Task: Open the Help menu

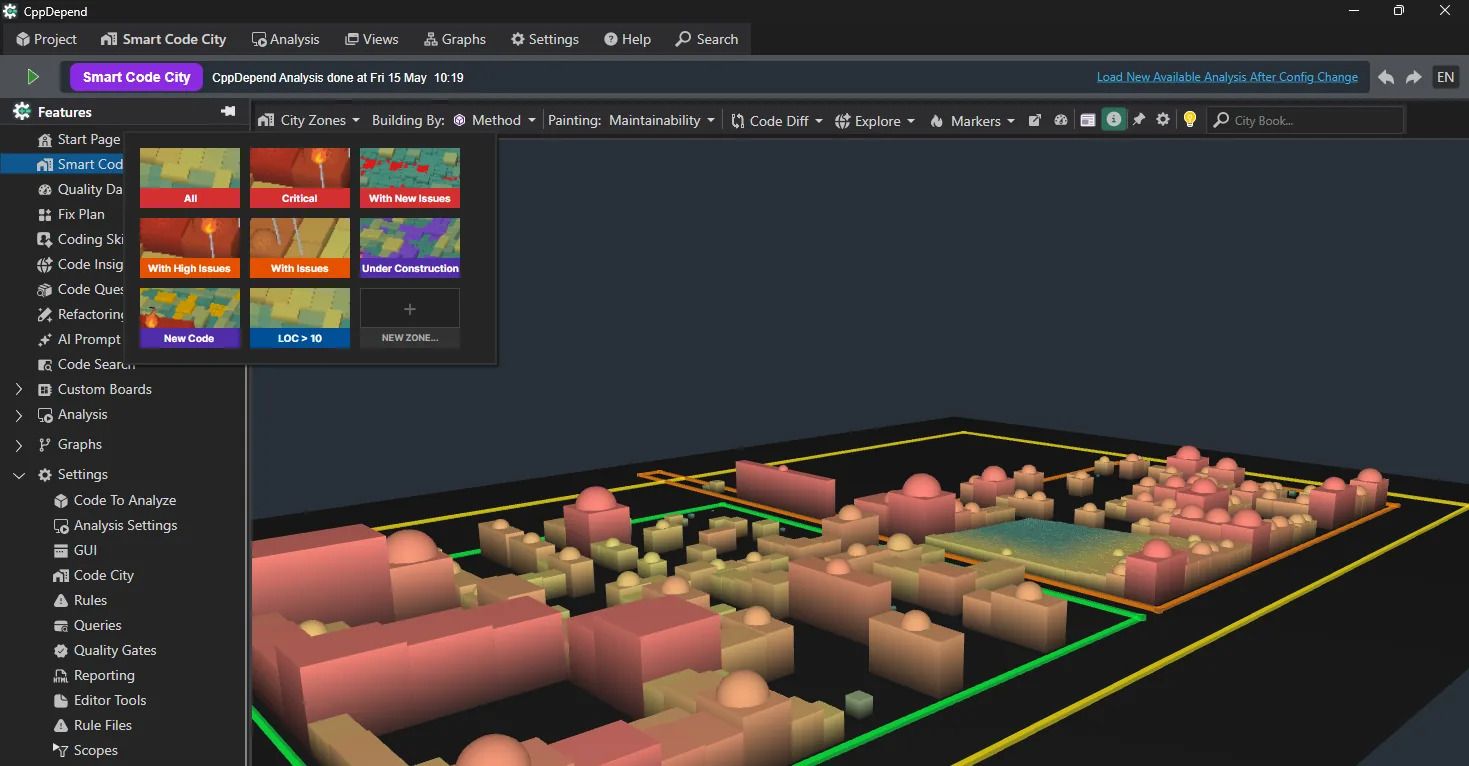Action: [x=628, y=39]
